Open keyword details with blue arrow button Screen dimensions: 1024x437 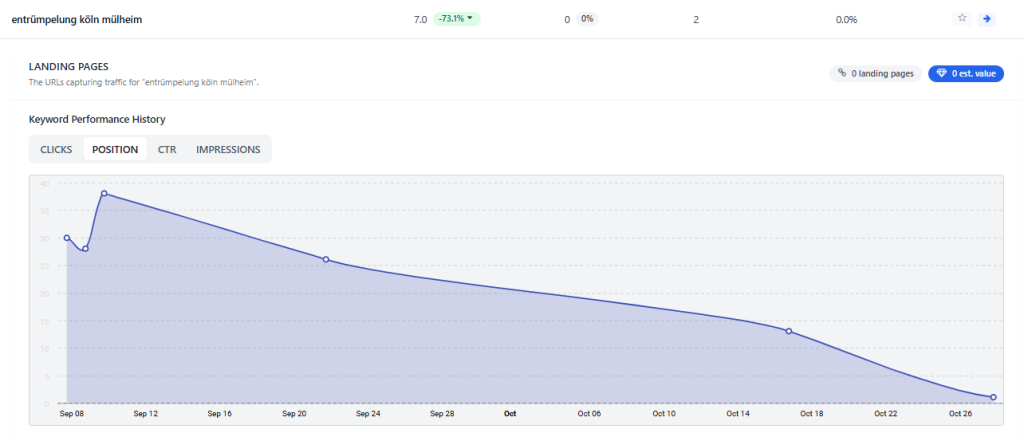(987, 19)
